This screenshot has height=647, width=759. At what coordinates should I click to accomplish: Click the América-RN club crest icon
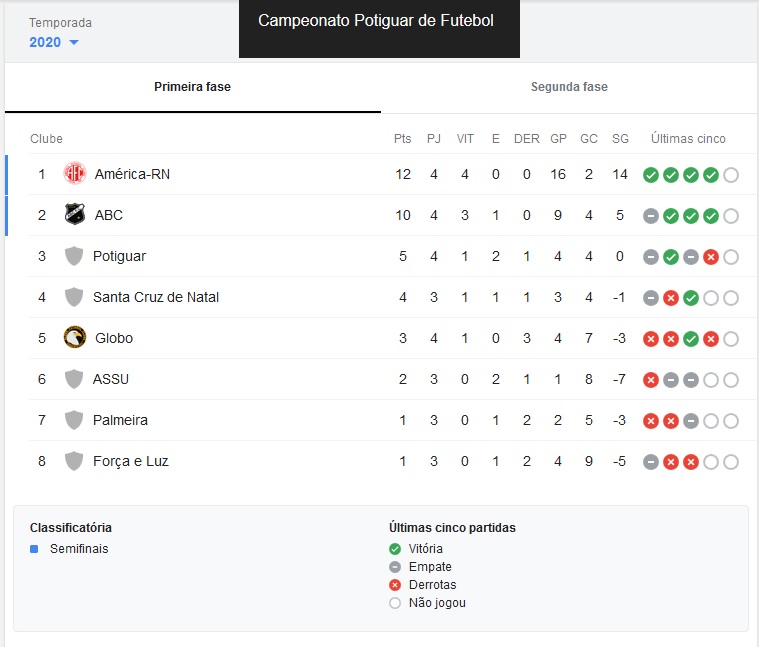pos(75,174)
